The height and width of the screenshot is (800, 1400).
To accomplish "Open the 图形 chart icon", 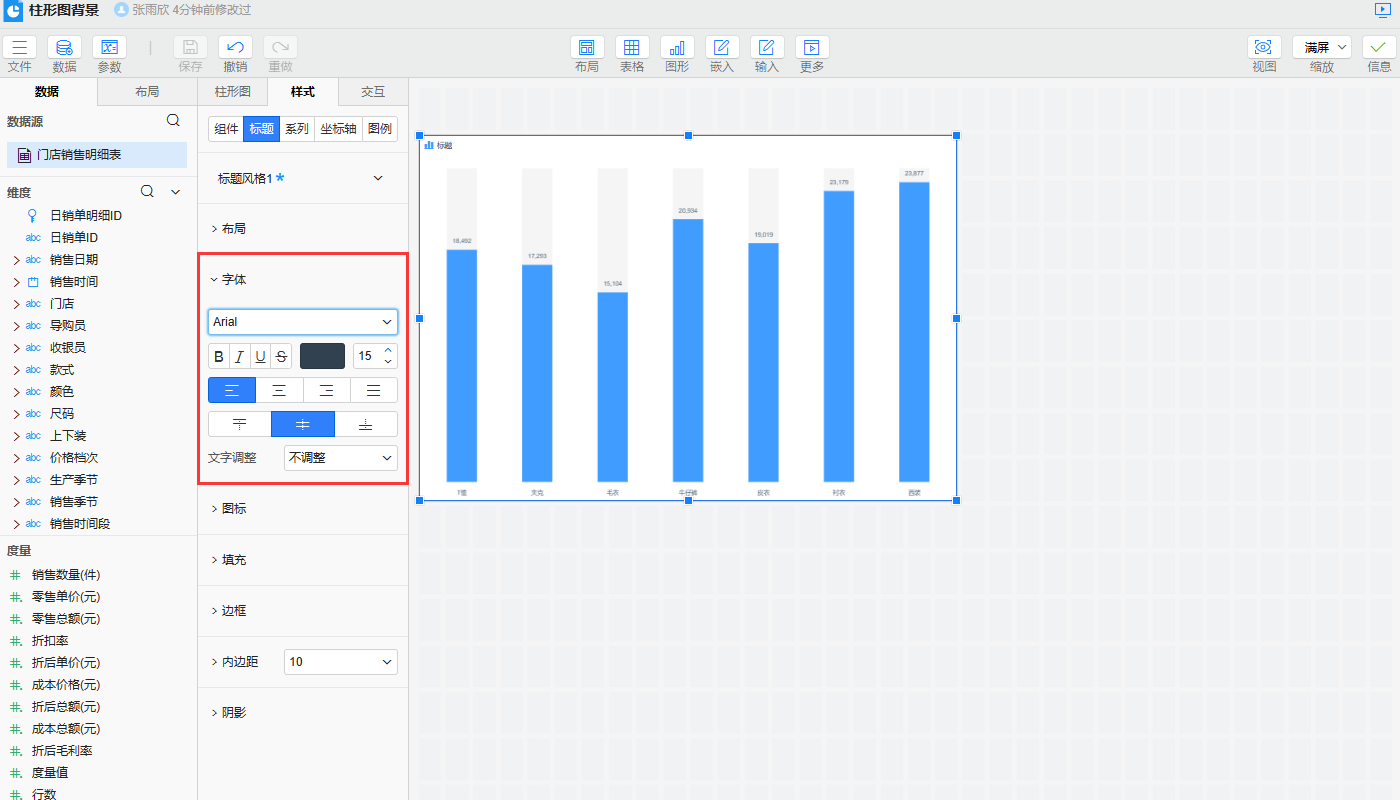I will click(x=677, y=48).
